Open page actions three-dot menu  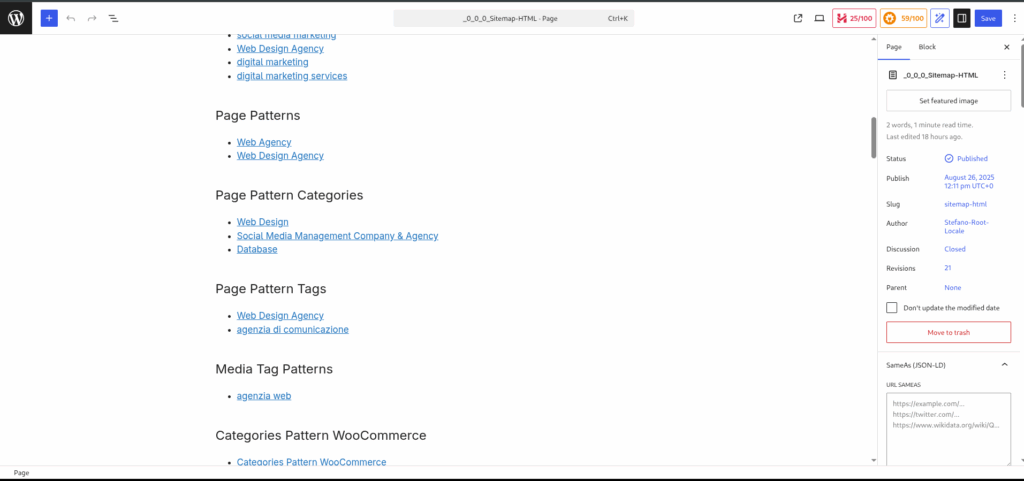click(x=1004, y=75)
